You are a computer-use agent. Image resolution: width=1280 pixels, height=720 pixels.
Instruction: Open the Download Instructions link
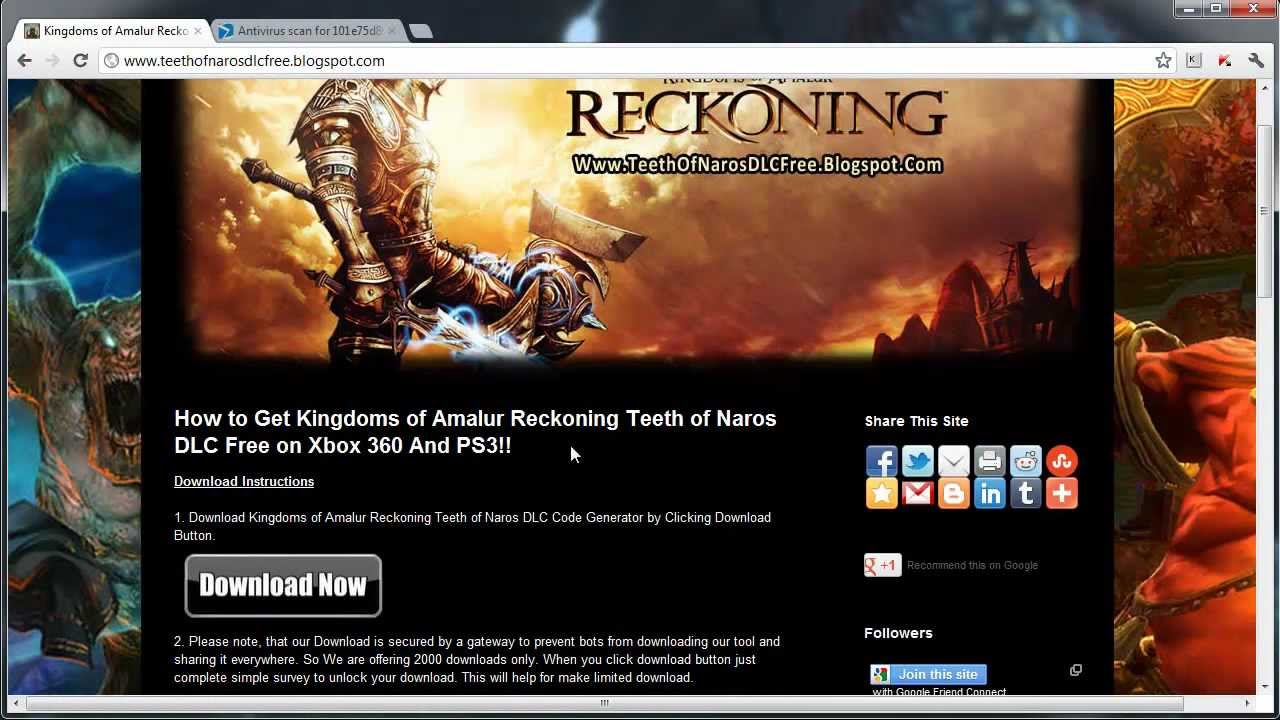[x=244, y=481]
